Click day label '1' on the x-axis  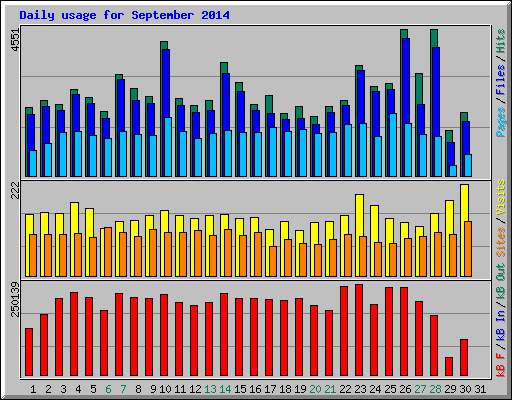tap(33, 389)
